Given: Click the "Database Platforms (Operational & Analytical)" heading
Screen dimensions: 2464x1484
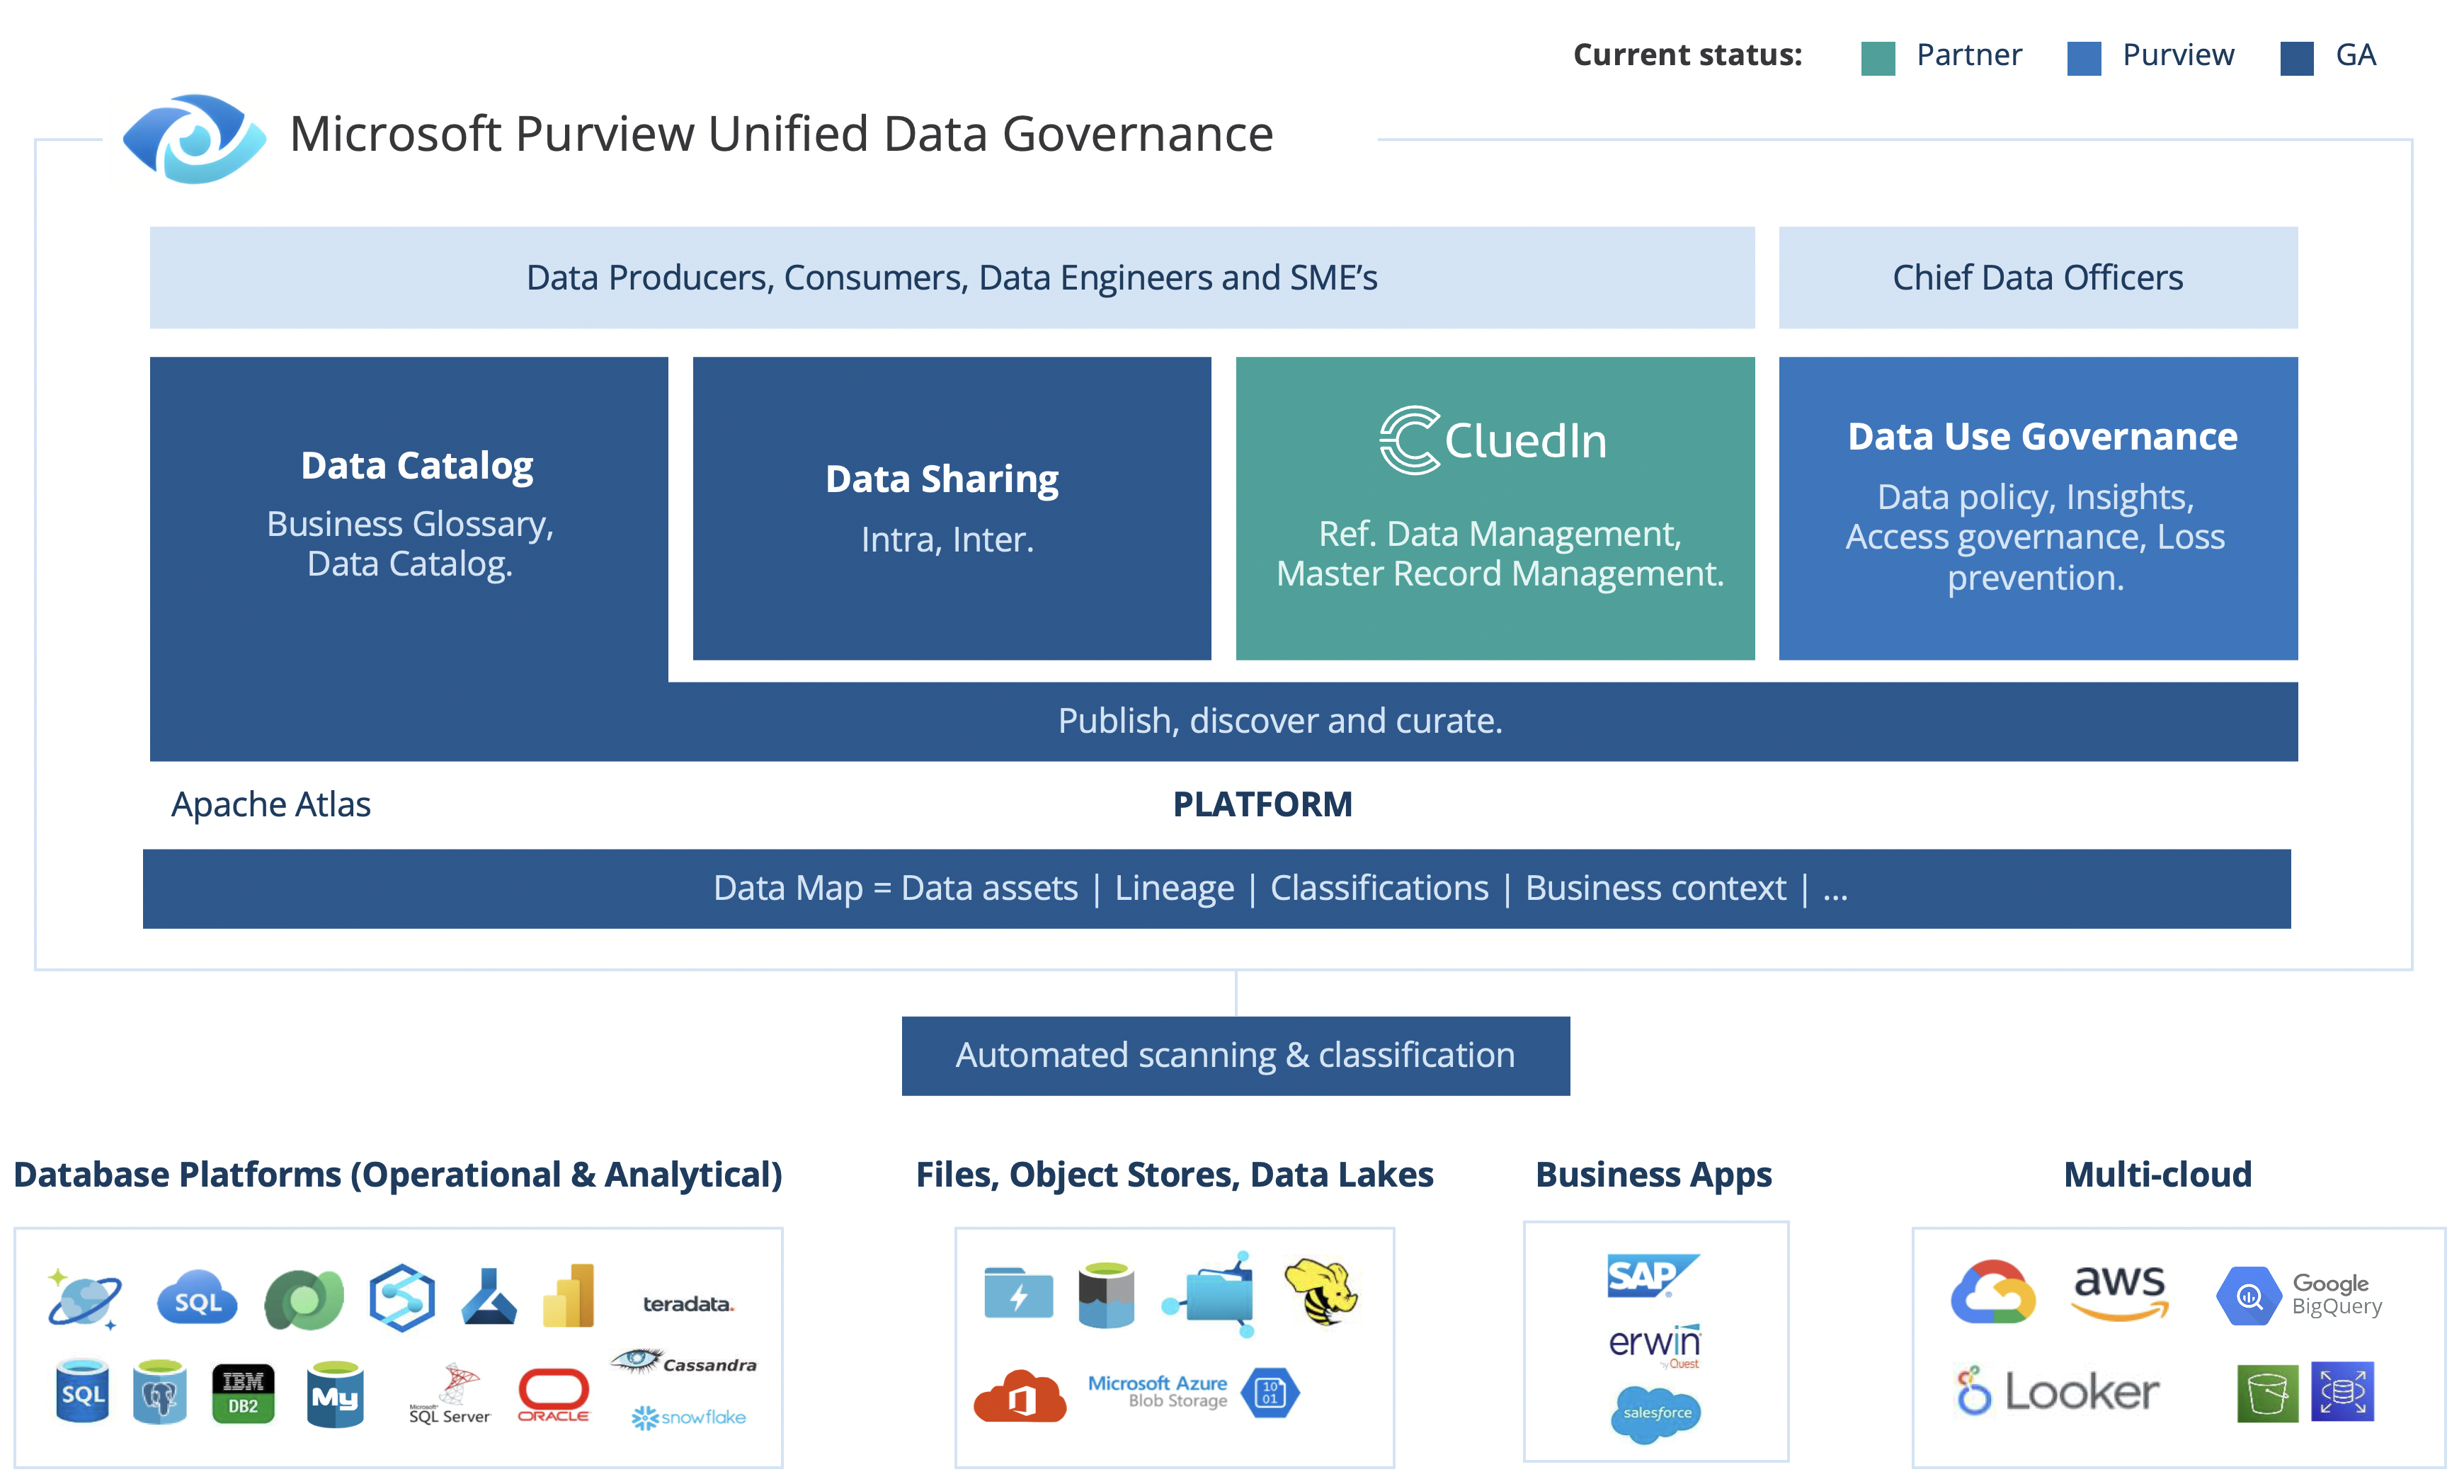Looking at the screenshot, I should coord(398,1174).
